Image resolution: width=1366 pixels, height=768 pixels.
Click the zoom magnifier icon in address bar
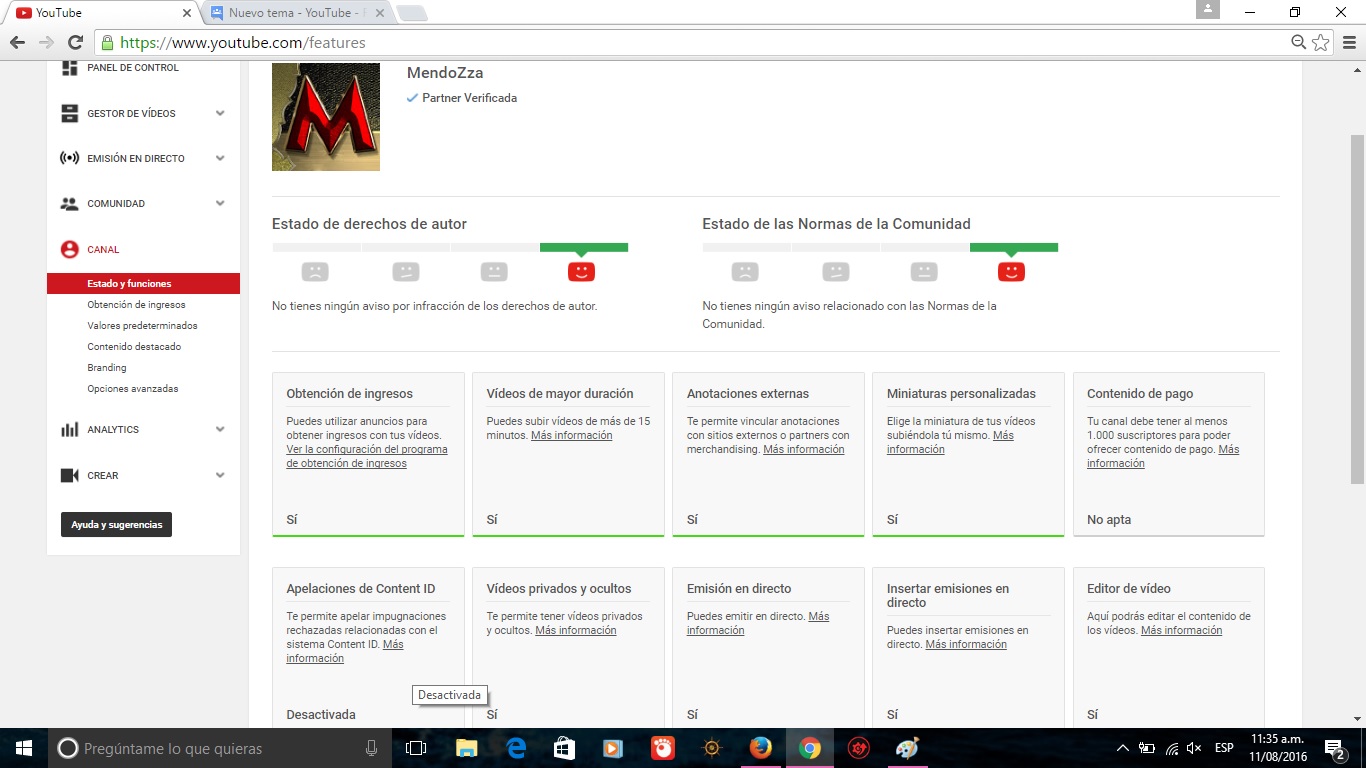[1299, 42]
